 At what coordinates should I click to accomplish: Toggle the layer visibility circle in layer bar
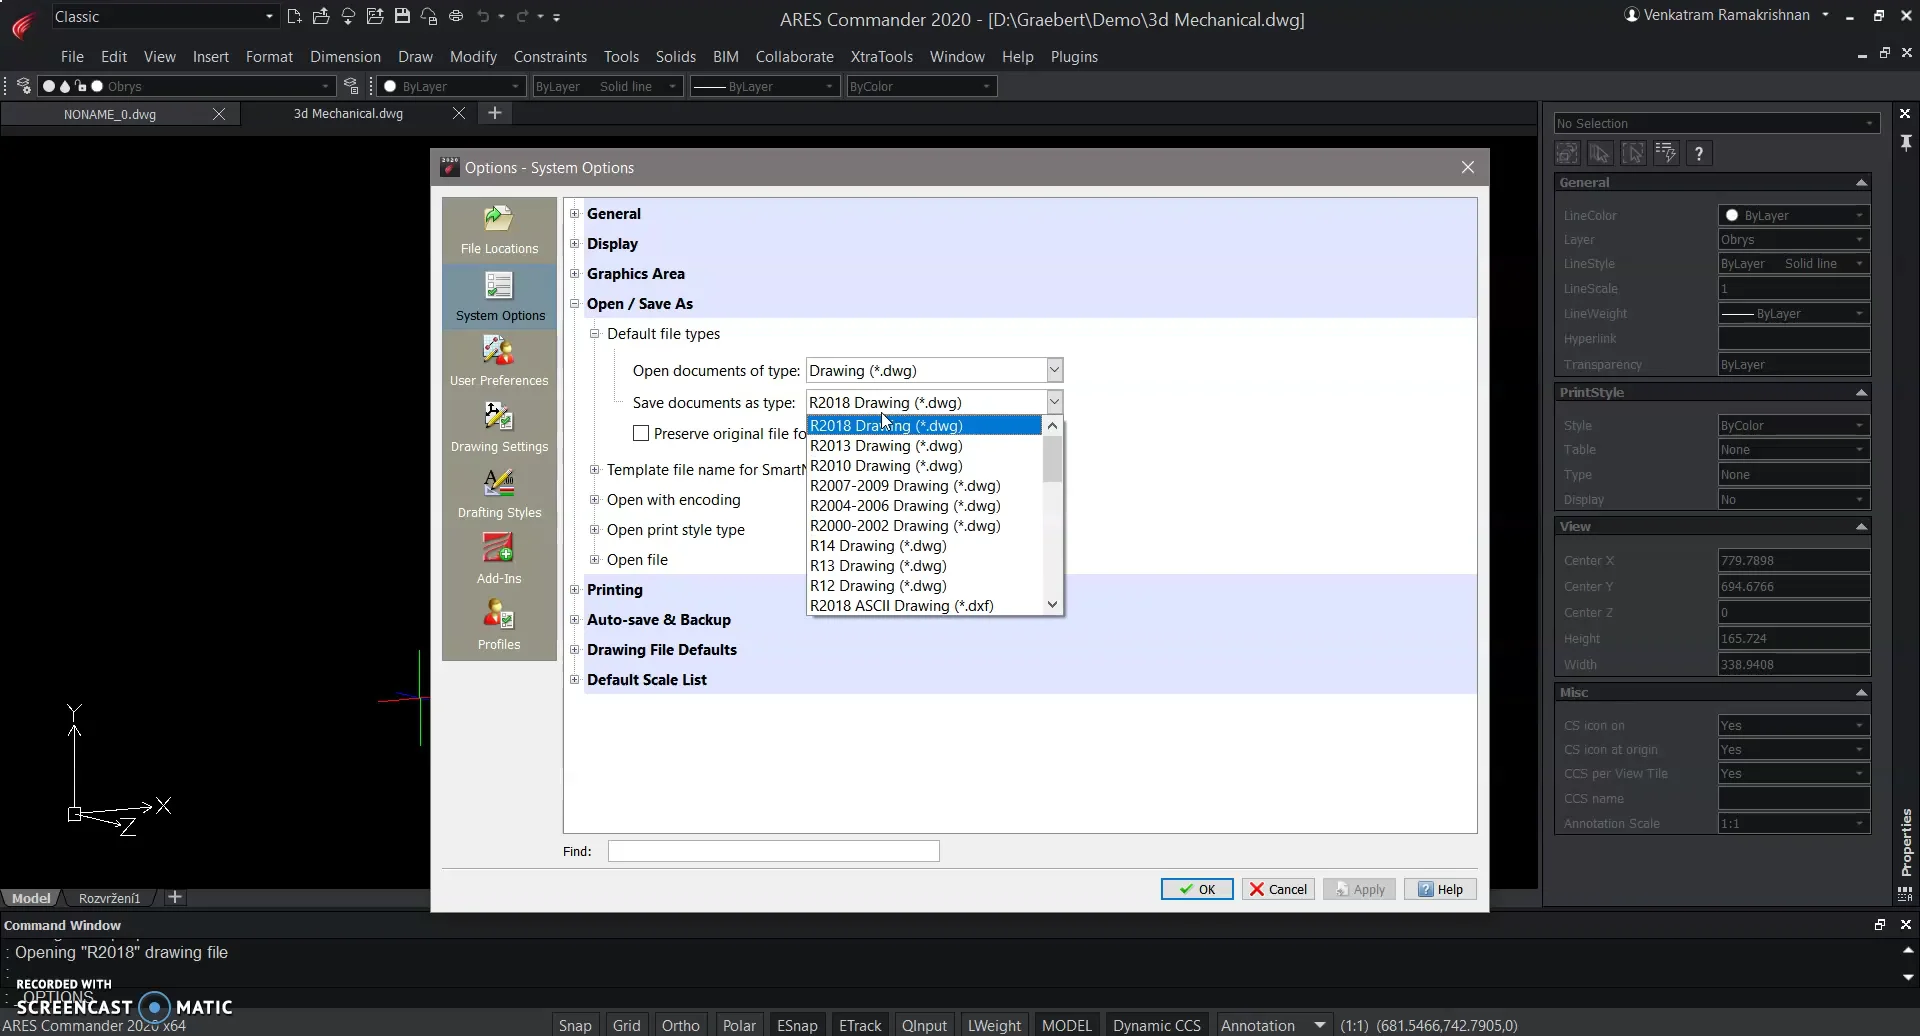[47, 86]
